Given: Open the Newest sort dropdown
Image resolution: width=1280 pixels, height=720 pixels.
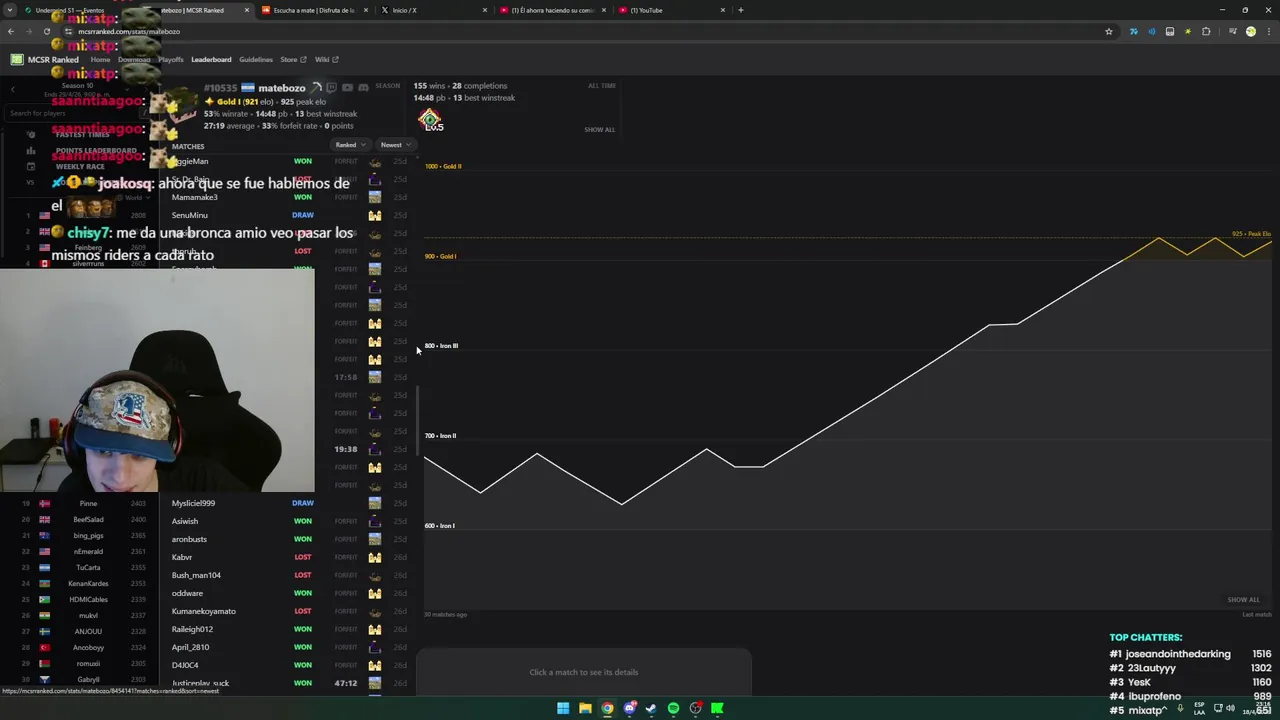Looking at the screenshot, I should tap(396, 145).
